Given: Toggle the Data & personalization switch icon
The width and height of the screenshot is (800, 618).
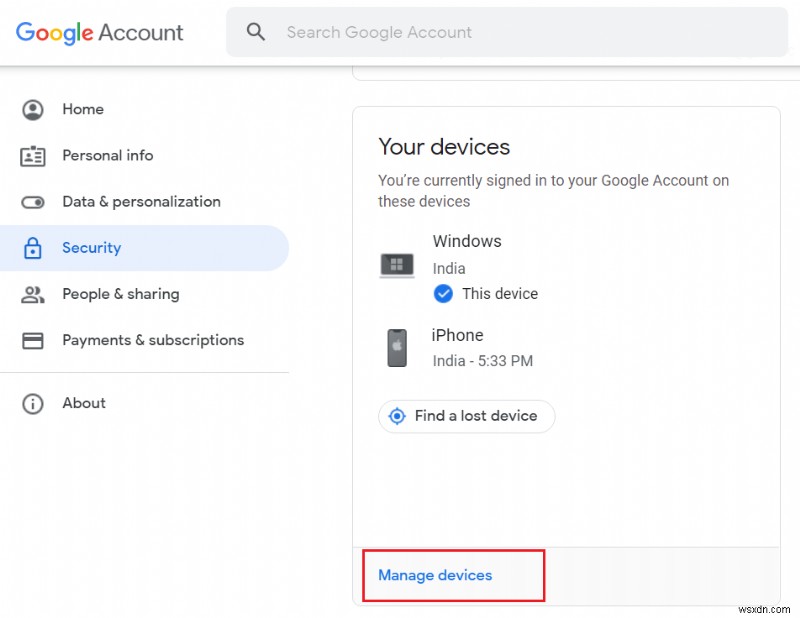Looking at the screenshot, I should click(33, 202).
